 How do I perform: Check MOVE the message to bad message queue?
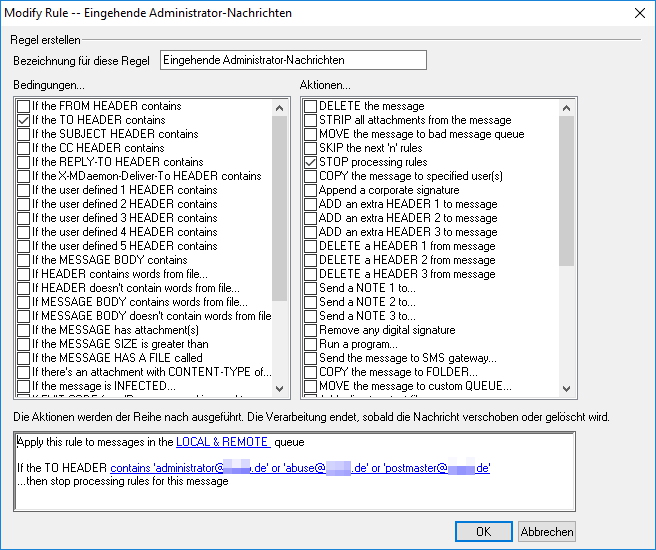coord(311,134)
